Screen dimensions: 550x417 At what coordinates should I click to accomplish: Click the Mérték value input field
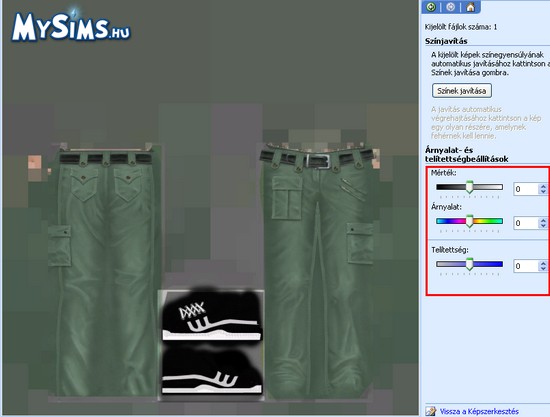click(x=526, y=189)
